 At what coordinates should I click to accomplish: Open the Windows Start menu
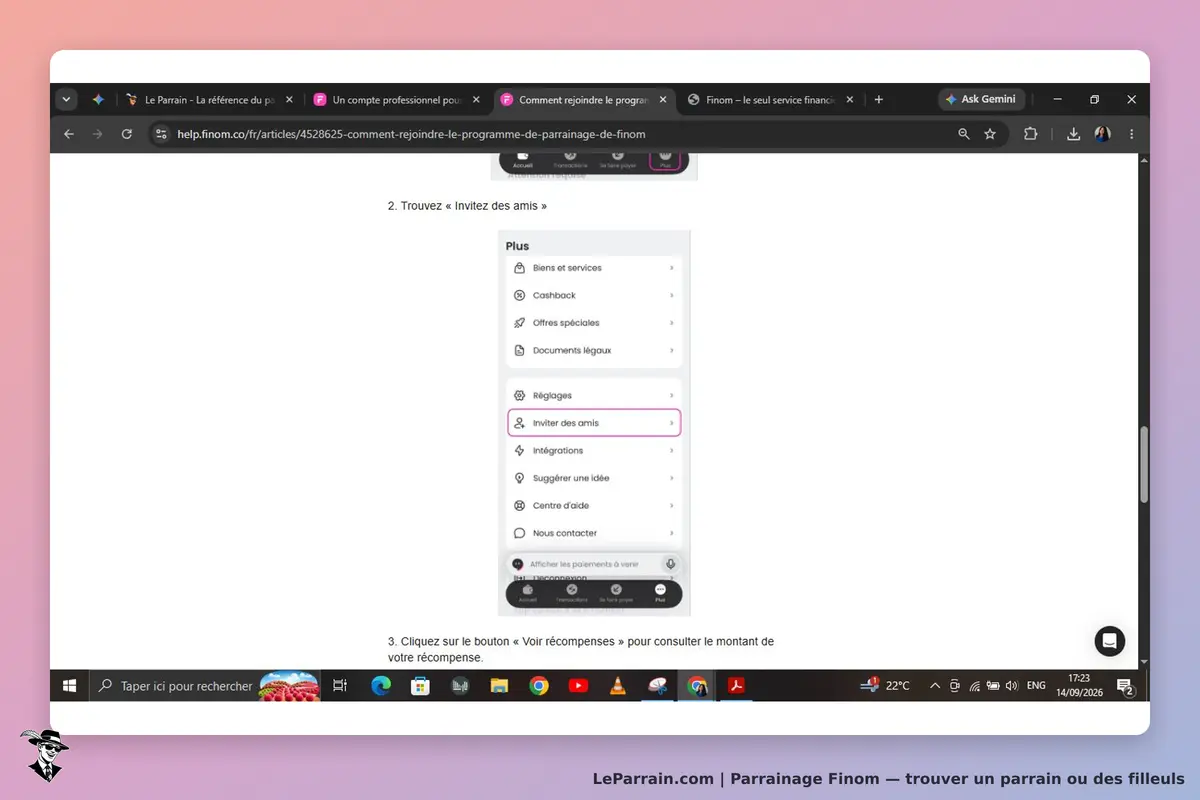pos(70,686)
